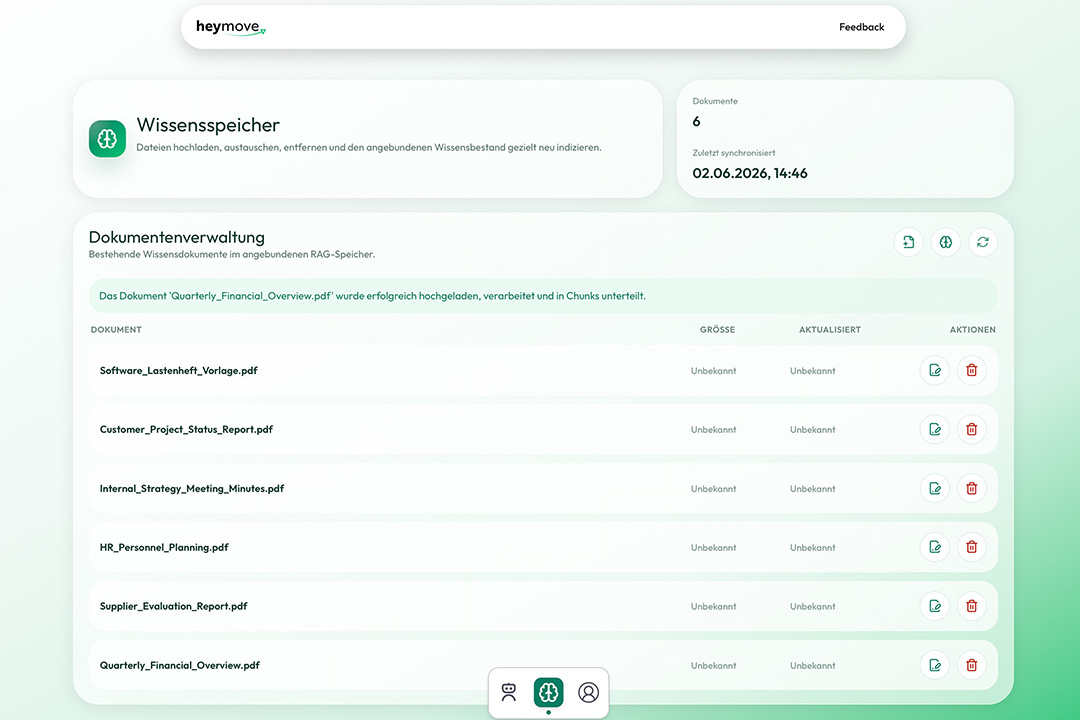Click edit icon for Supplier_Evaluation_Report.pdf
Screen dimensions: 1080x720
[935, 606]
